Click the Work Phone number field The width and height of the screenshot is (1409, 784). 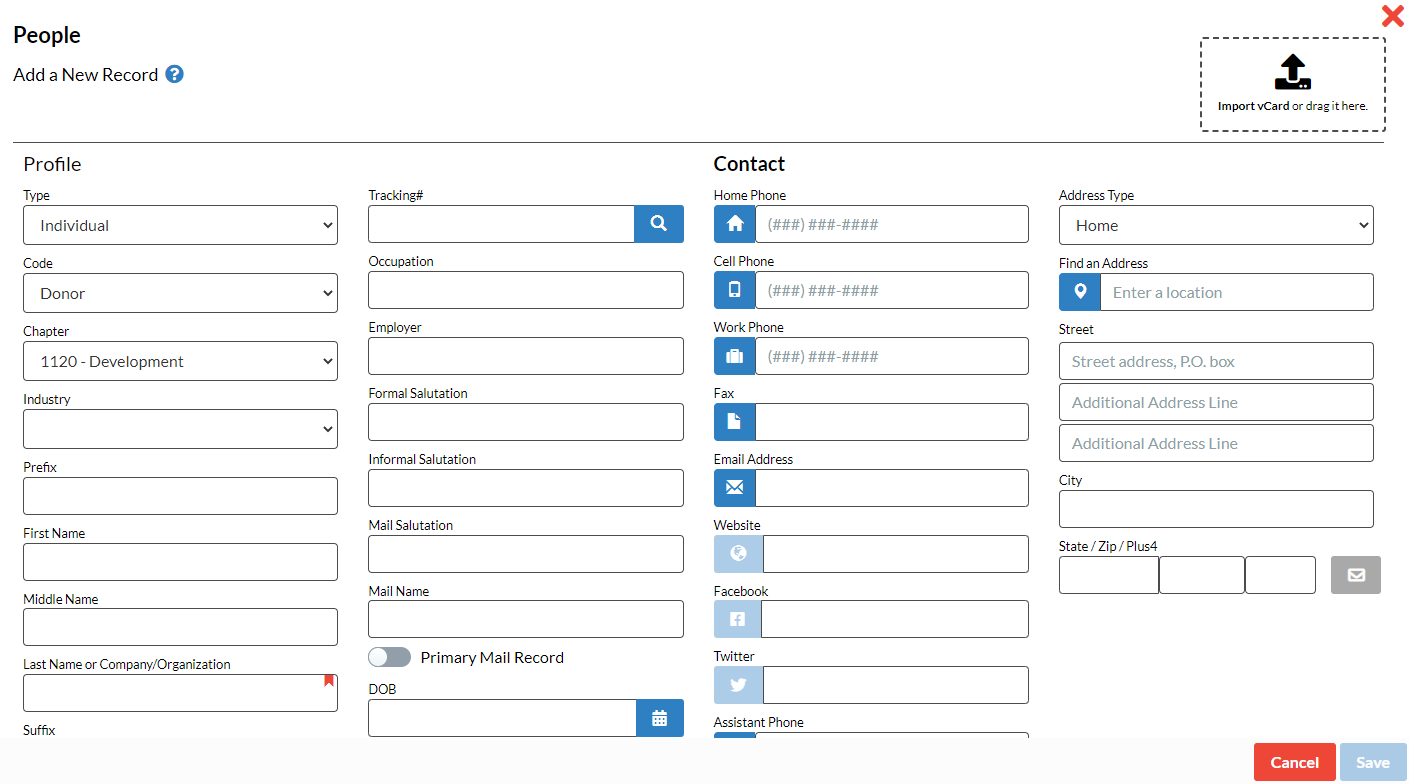tap(892, 356)
